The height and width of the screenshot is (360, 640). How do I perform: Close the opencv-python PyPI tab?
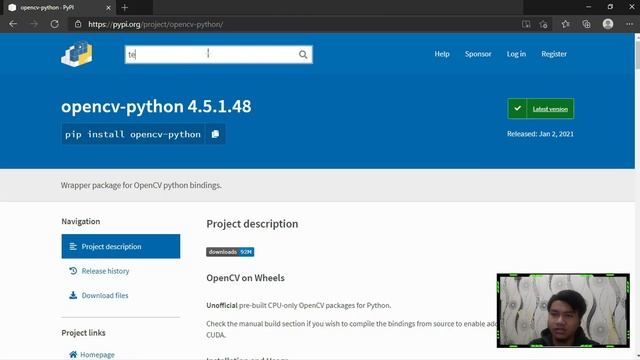108,7
